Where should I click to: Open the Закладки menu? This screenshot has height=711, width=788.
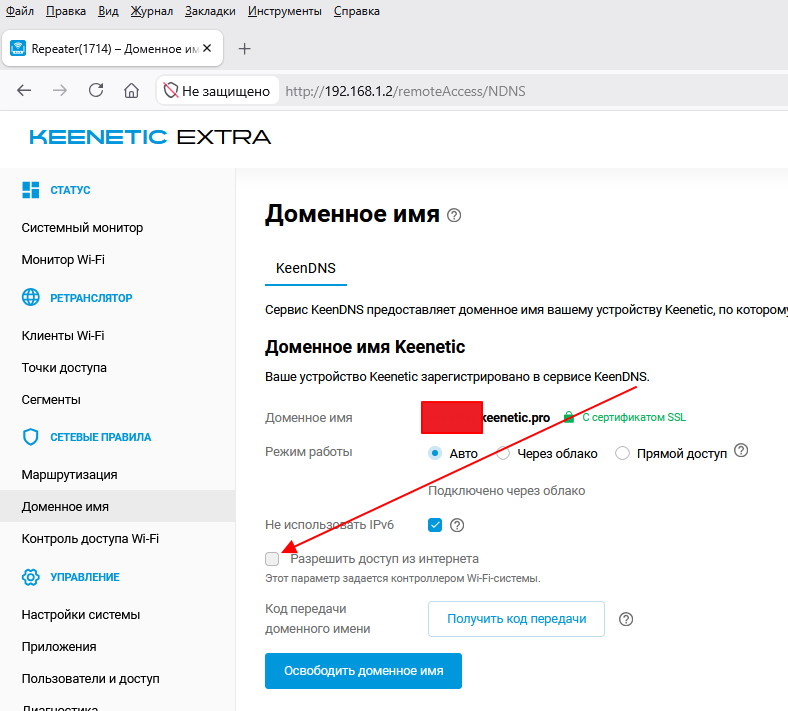pos(210,11)
